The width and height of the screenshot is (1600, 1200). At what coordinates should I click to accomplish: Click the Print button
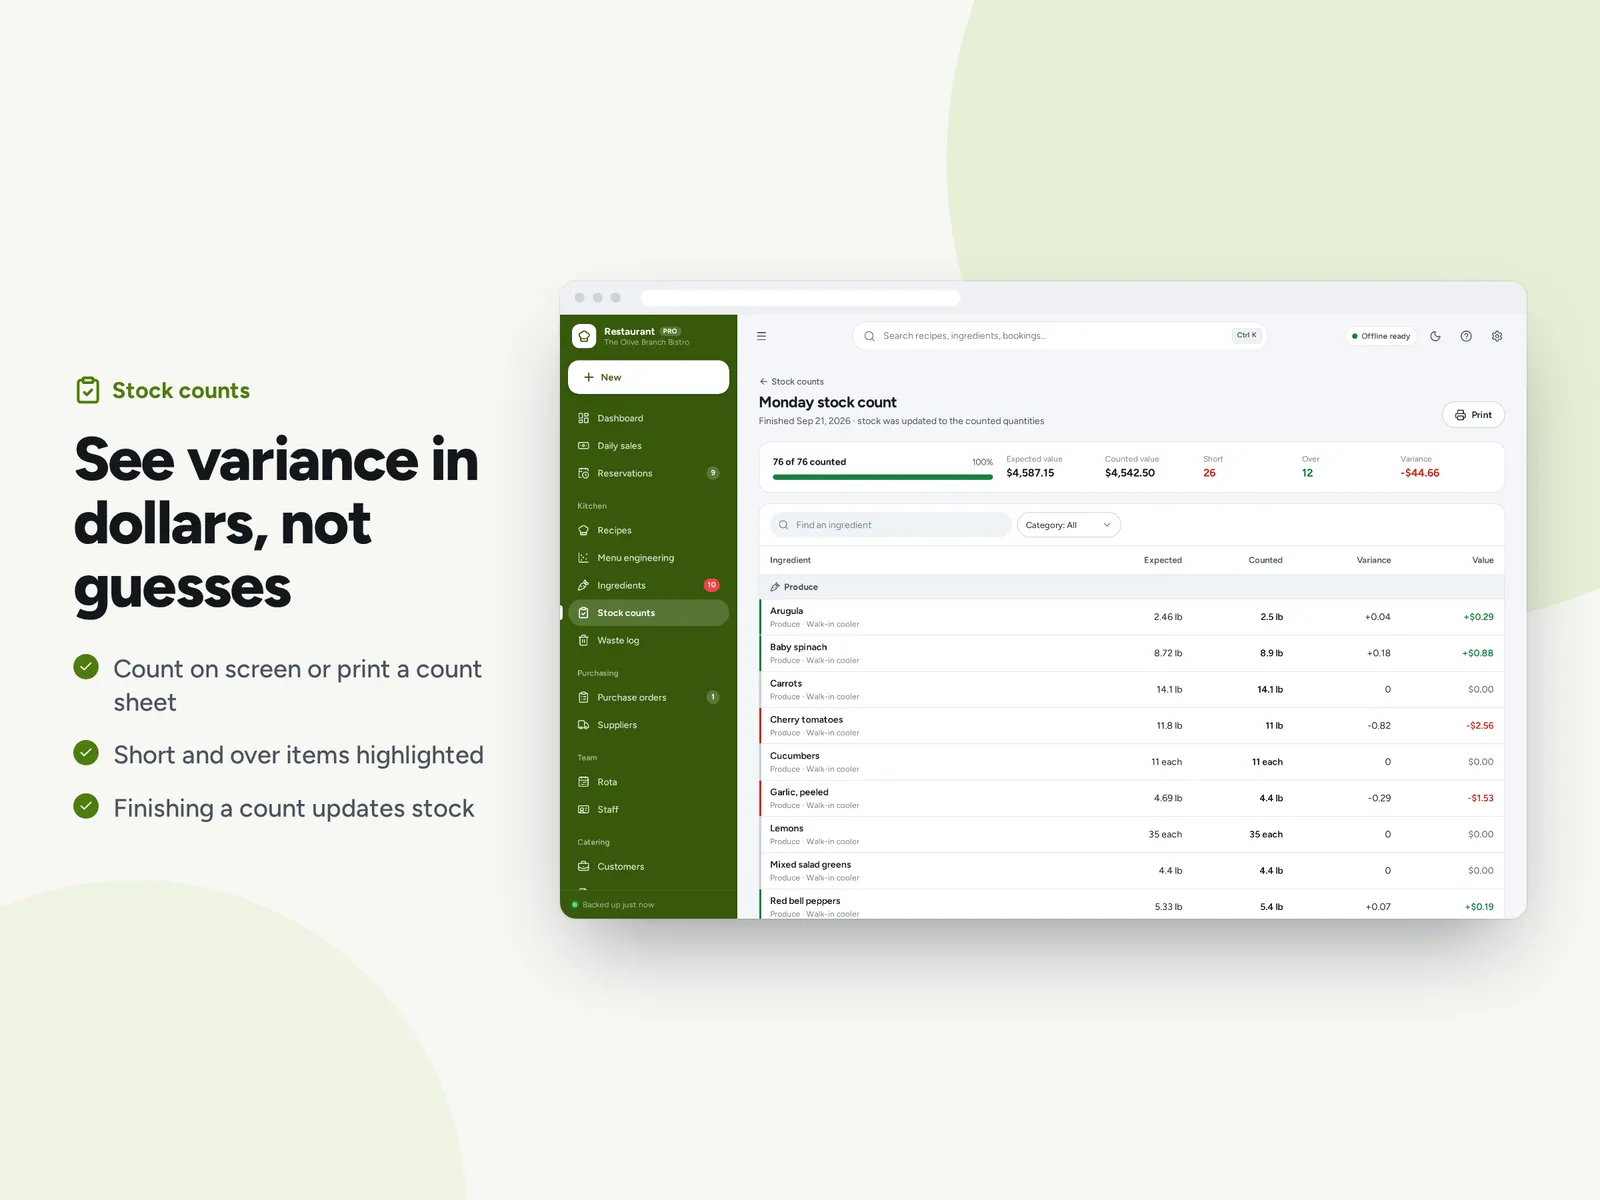click(1473, 415)
